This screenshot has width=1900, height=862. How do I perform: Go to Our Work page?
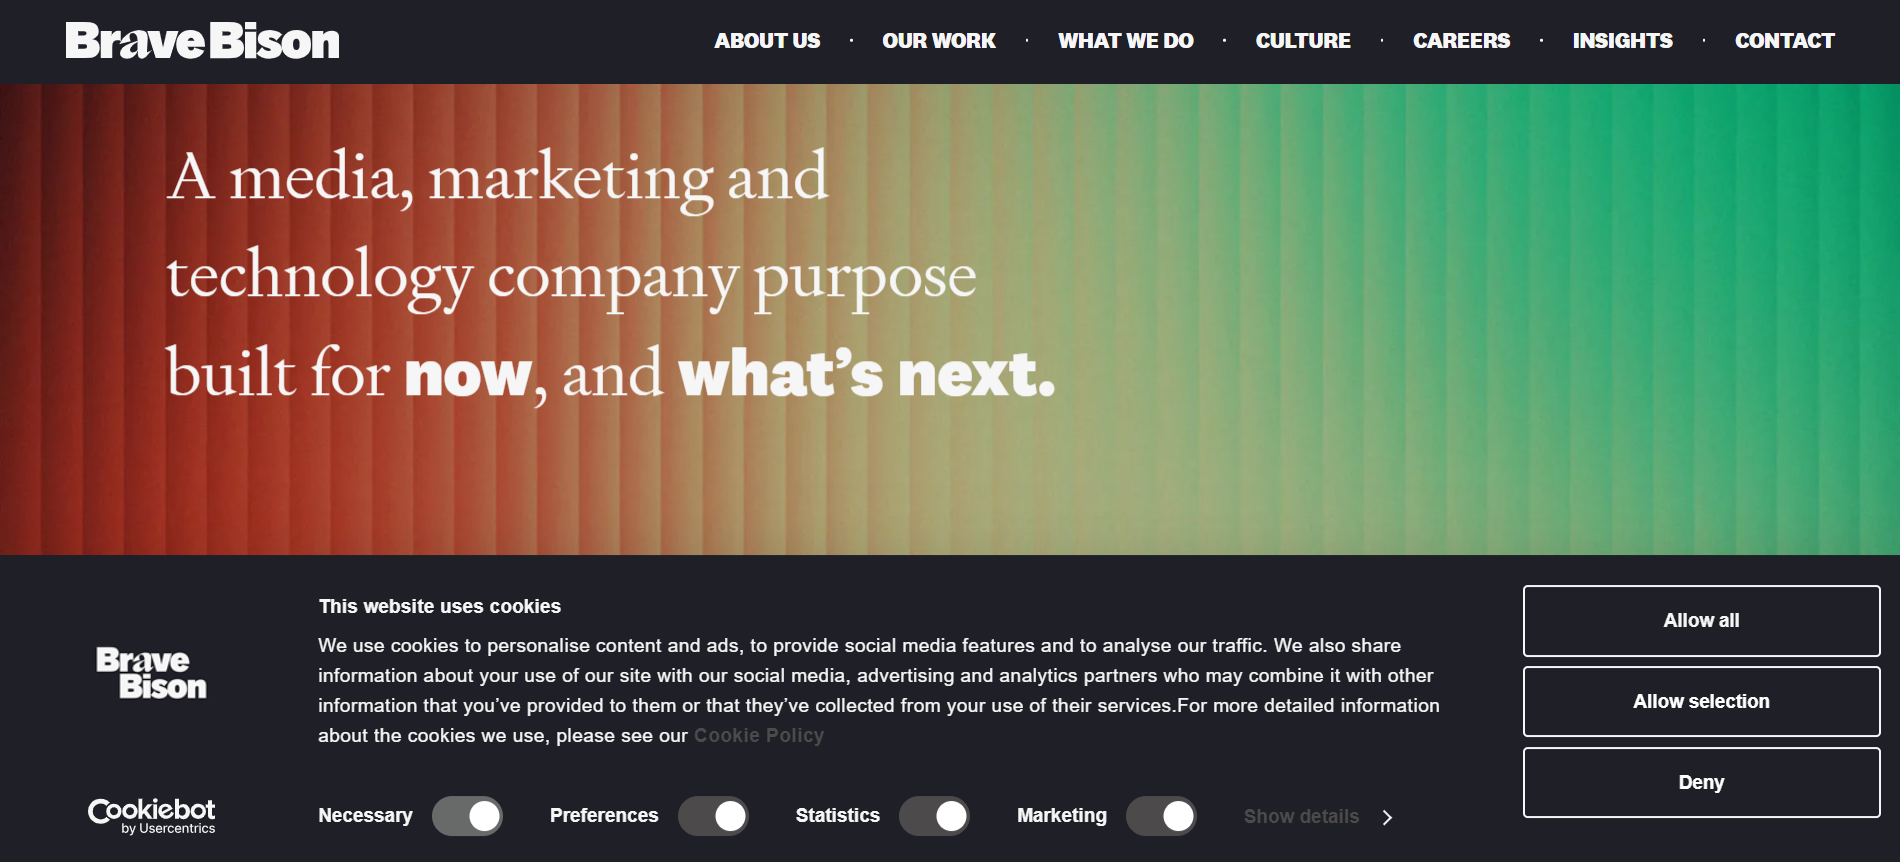[x=939, y=41]
